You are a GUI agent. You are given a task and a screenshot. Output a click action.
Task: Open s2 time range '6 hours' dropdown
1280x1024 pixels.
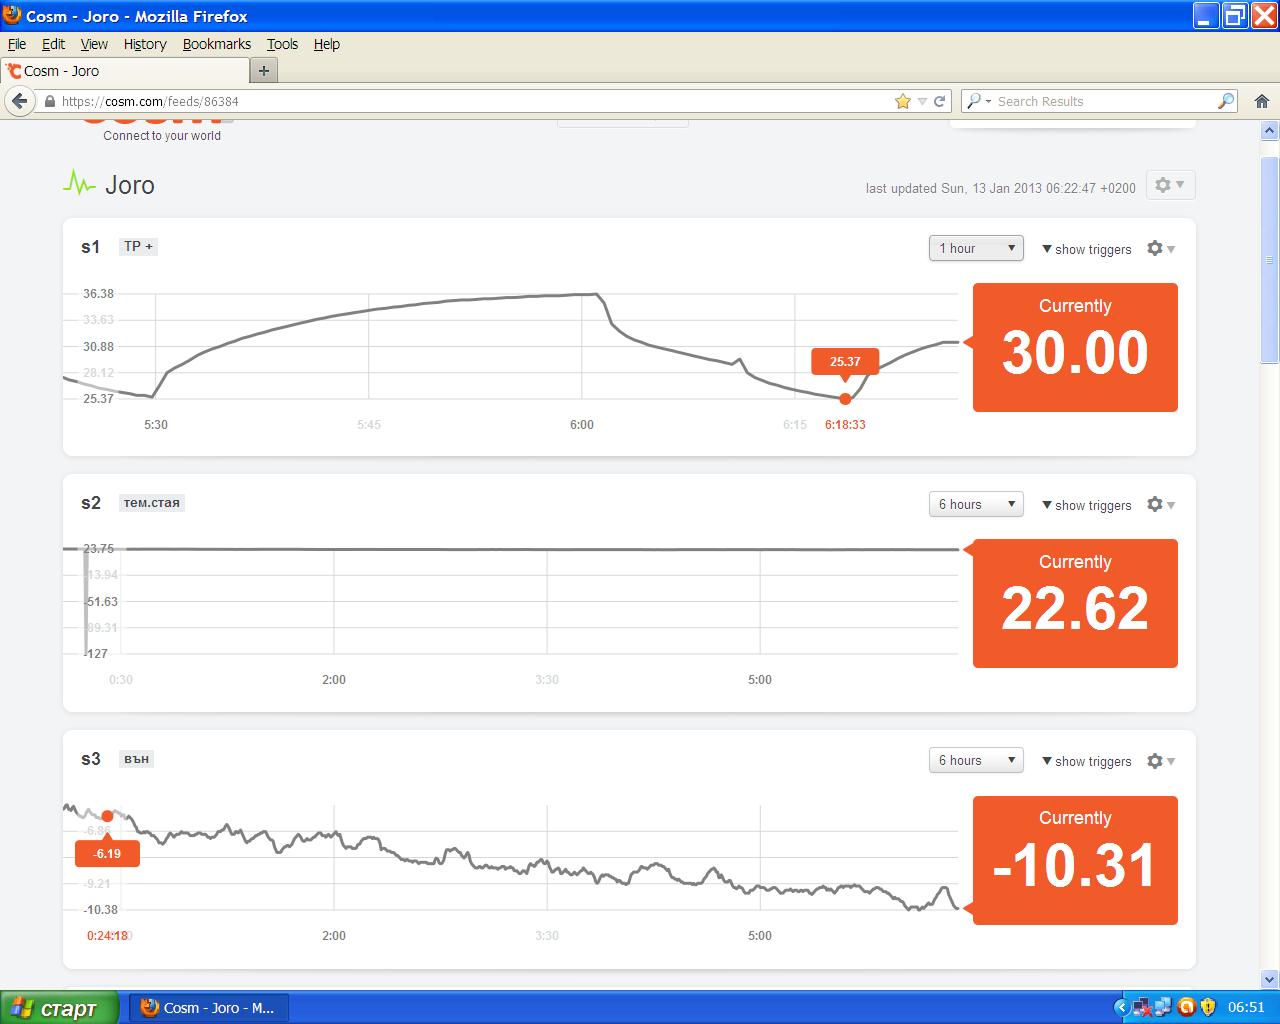976,504
